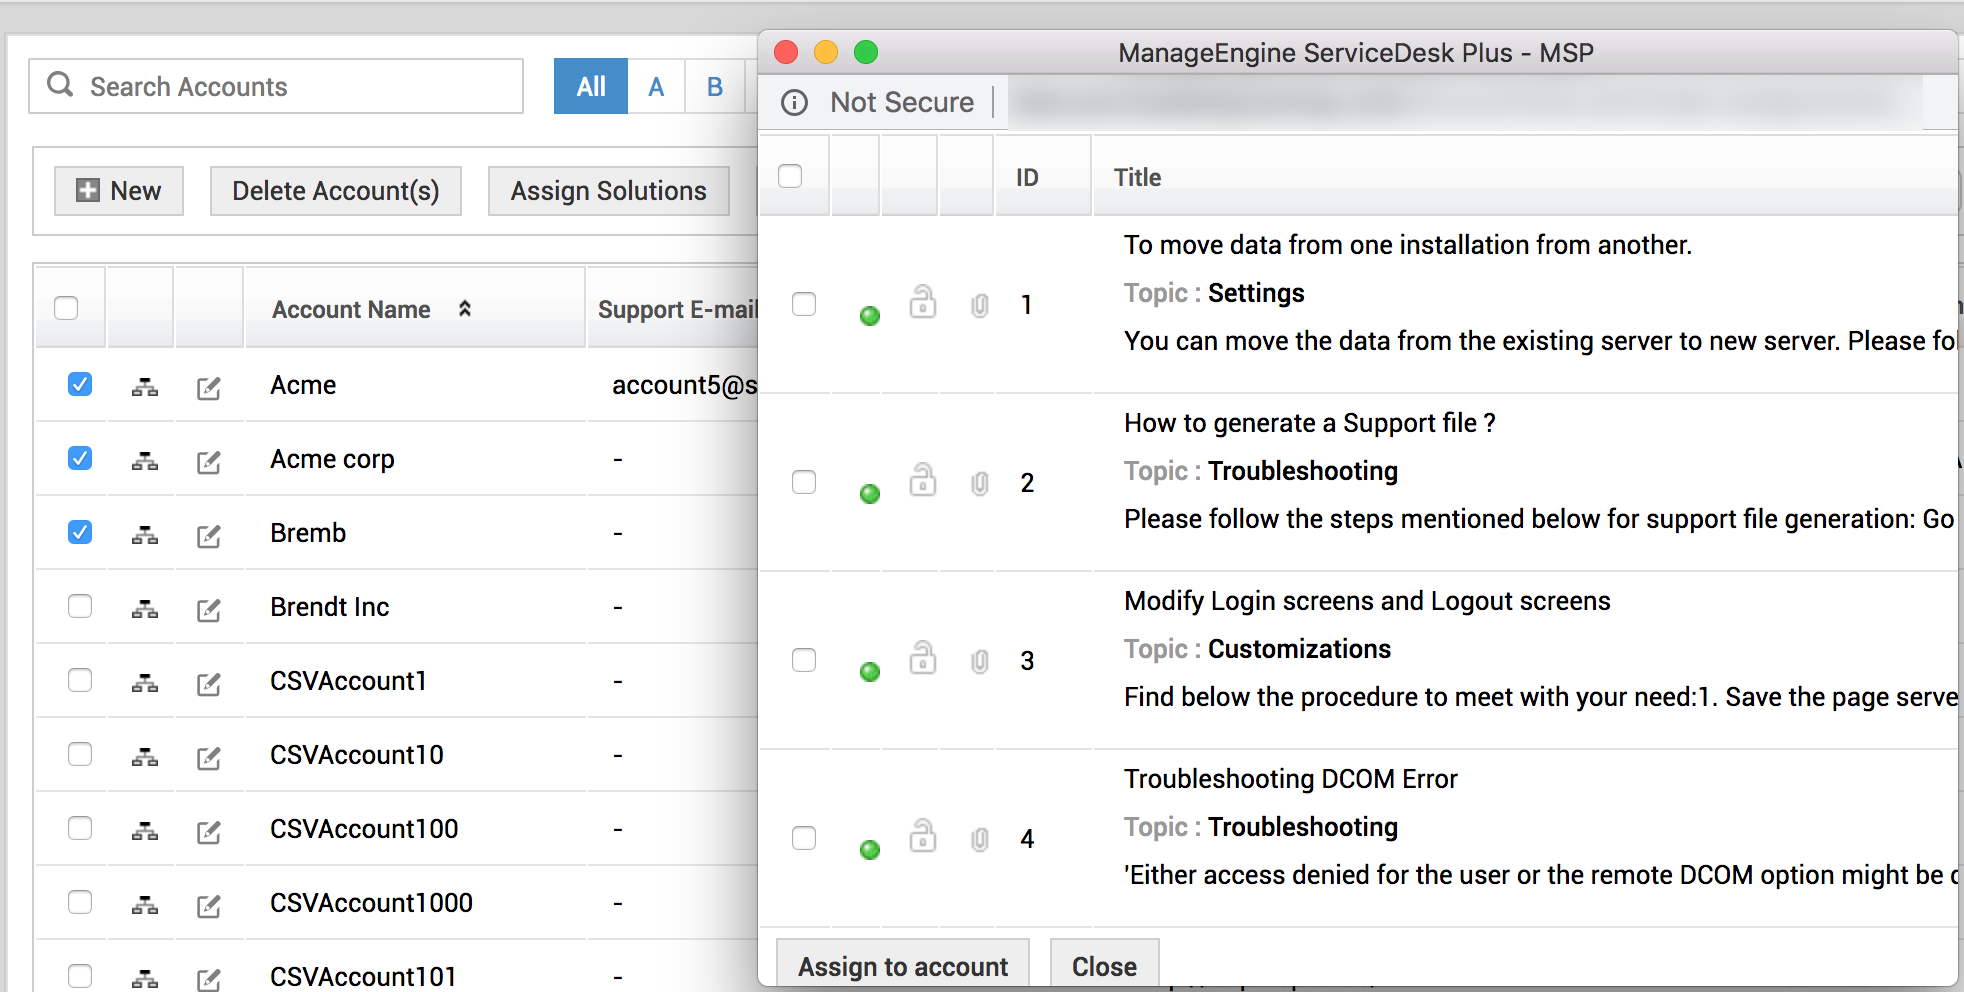Click the unlock icon on Troubleshooting DCOM Error
The height and width of the screenshot is (992, 1964).
coord(922,838)
